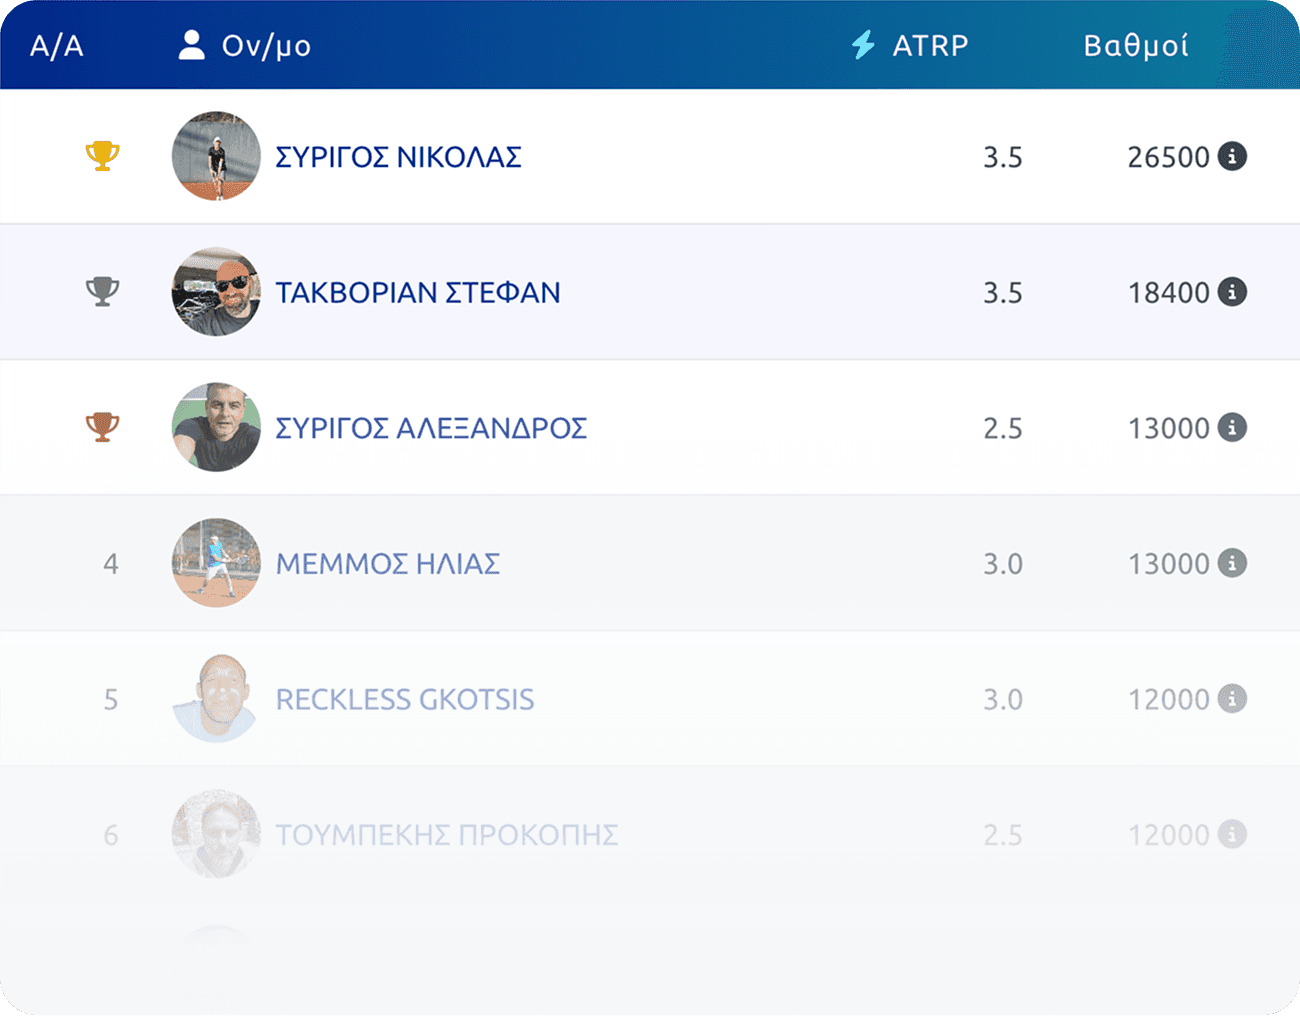Click ΤΟΥΜΠΕΚΗΣ ΠΡΟΚΟΠΗΣ name in sixth row
Image resolution: width=1300 pixels, height=1016 pixels.
point(447,835)
